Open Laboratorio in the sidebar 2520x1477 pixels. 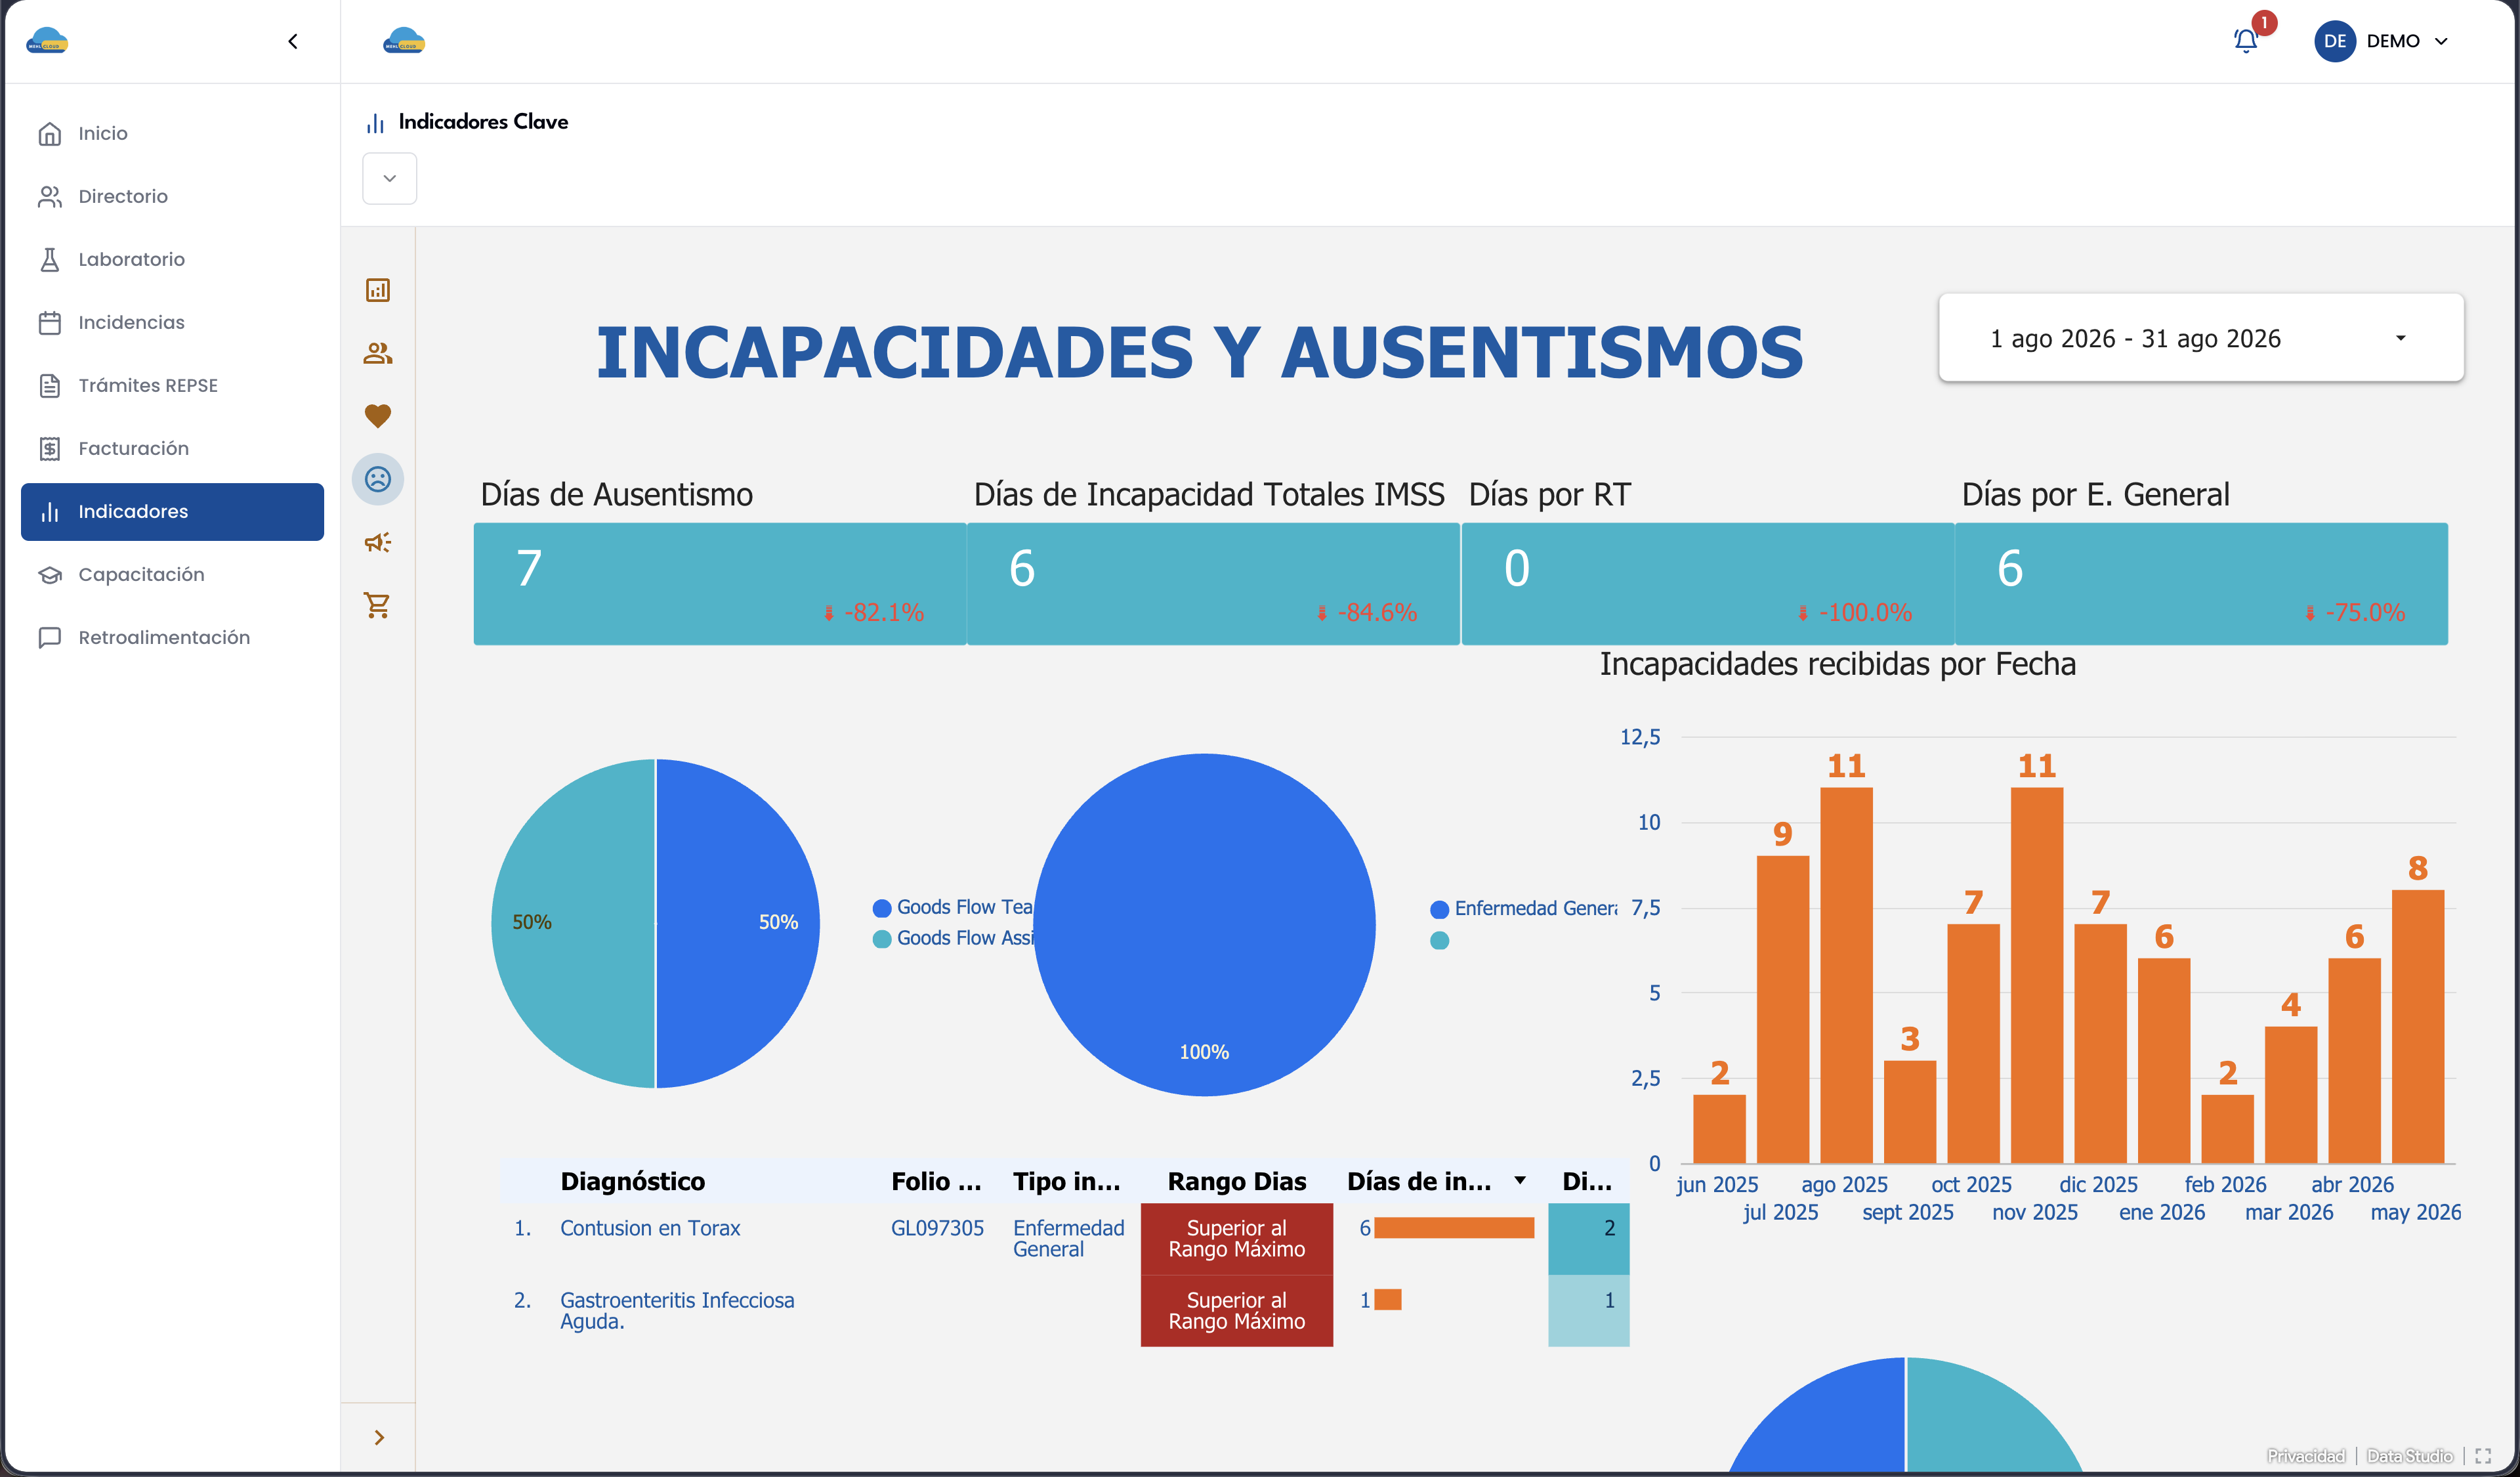click(x=172, y=259)
